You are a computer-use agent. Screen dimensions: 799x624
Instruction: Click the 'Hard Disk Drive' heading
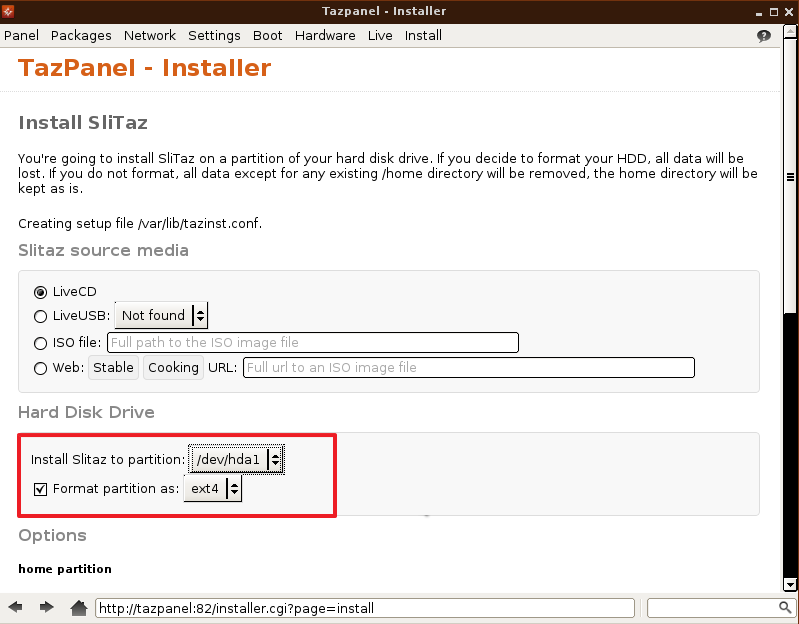click(86, 412)
